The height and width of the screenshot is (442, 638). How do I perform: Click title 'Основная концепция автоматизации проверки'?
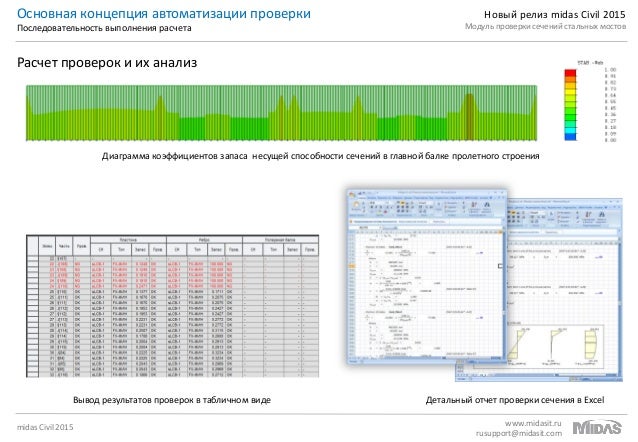(164, 13)
